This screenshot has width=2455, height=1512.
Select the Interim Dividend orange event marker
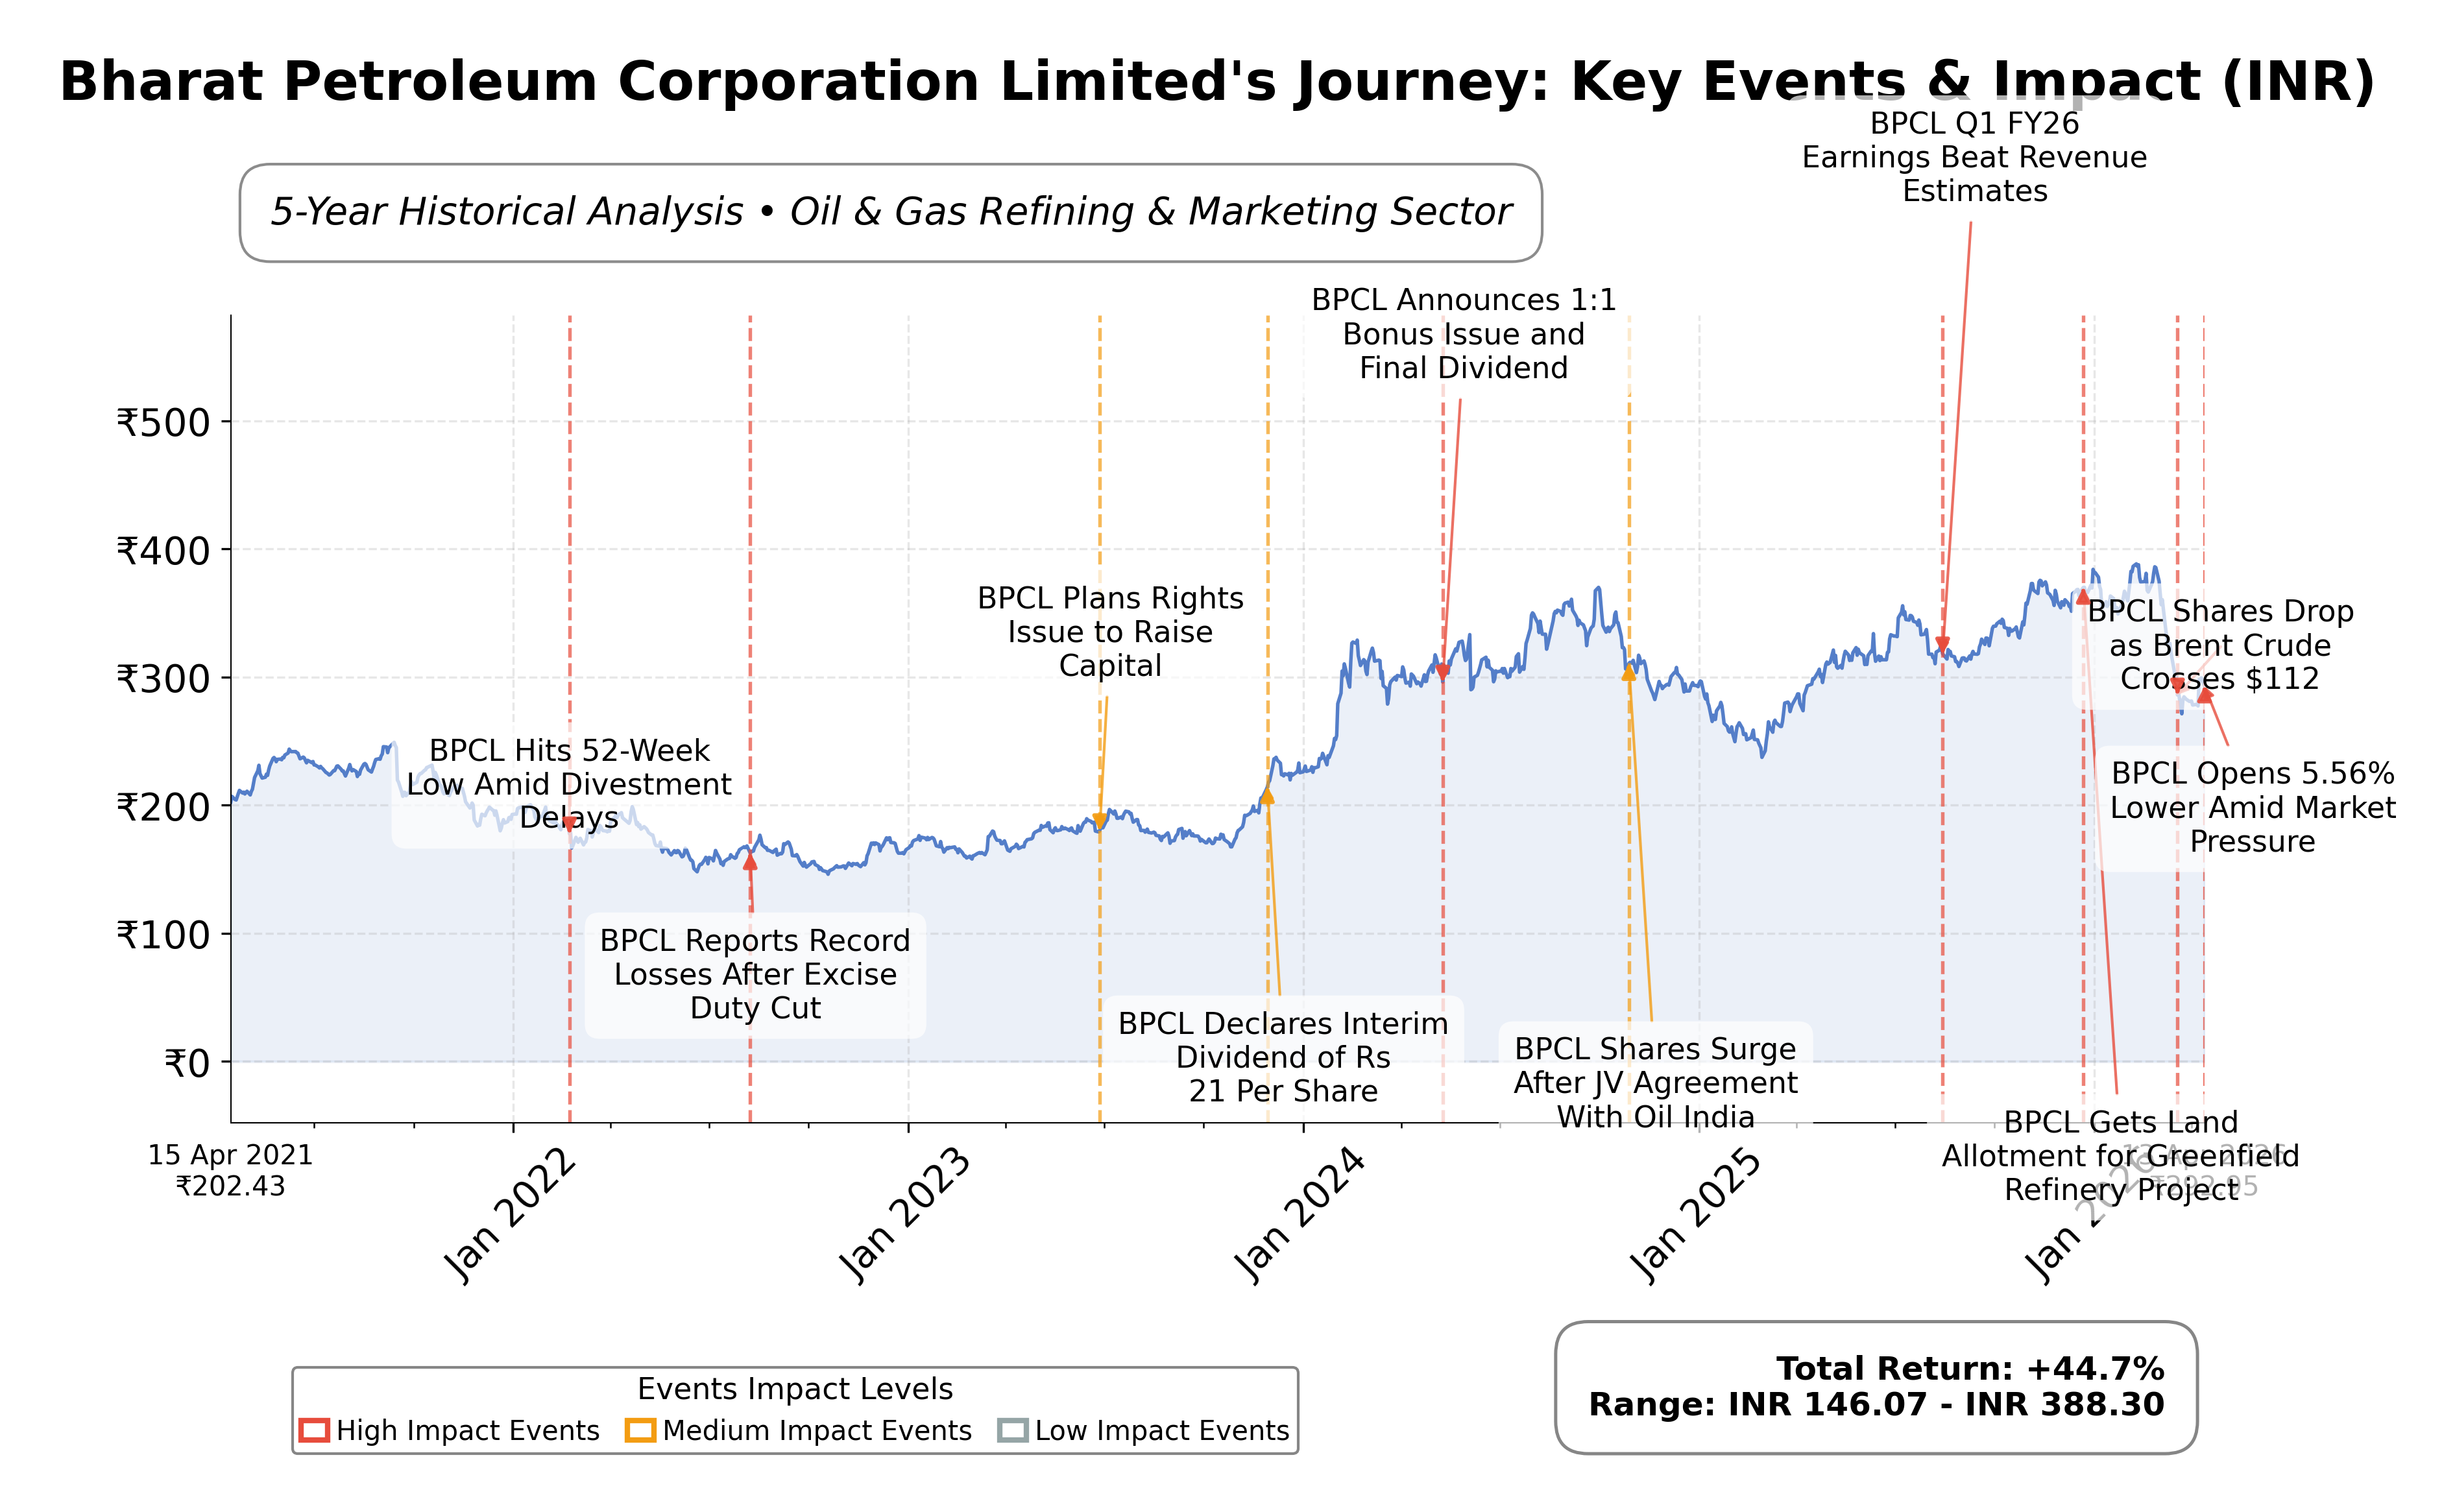pos(1267,796)
